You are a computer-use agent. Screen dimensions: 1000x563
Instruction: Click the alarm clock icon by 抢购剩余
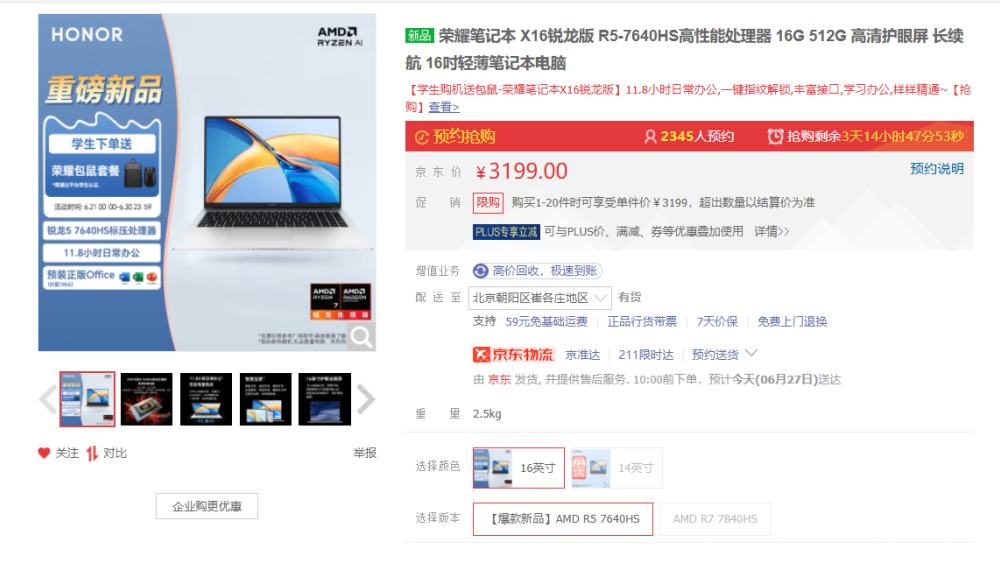[775, 136]
